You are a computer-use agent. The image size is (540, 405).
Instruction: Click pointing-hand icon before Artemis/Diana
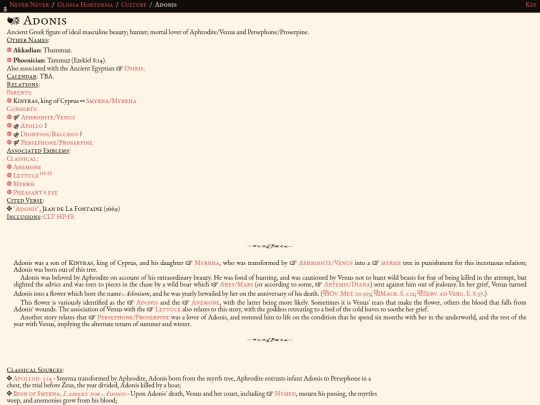point(318,284)
